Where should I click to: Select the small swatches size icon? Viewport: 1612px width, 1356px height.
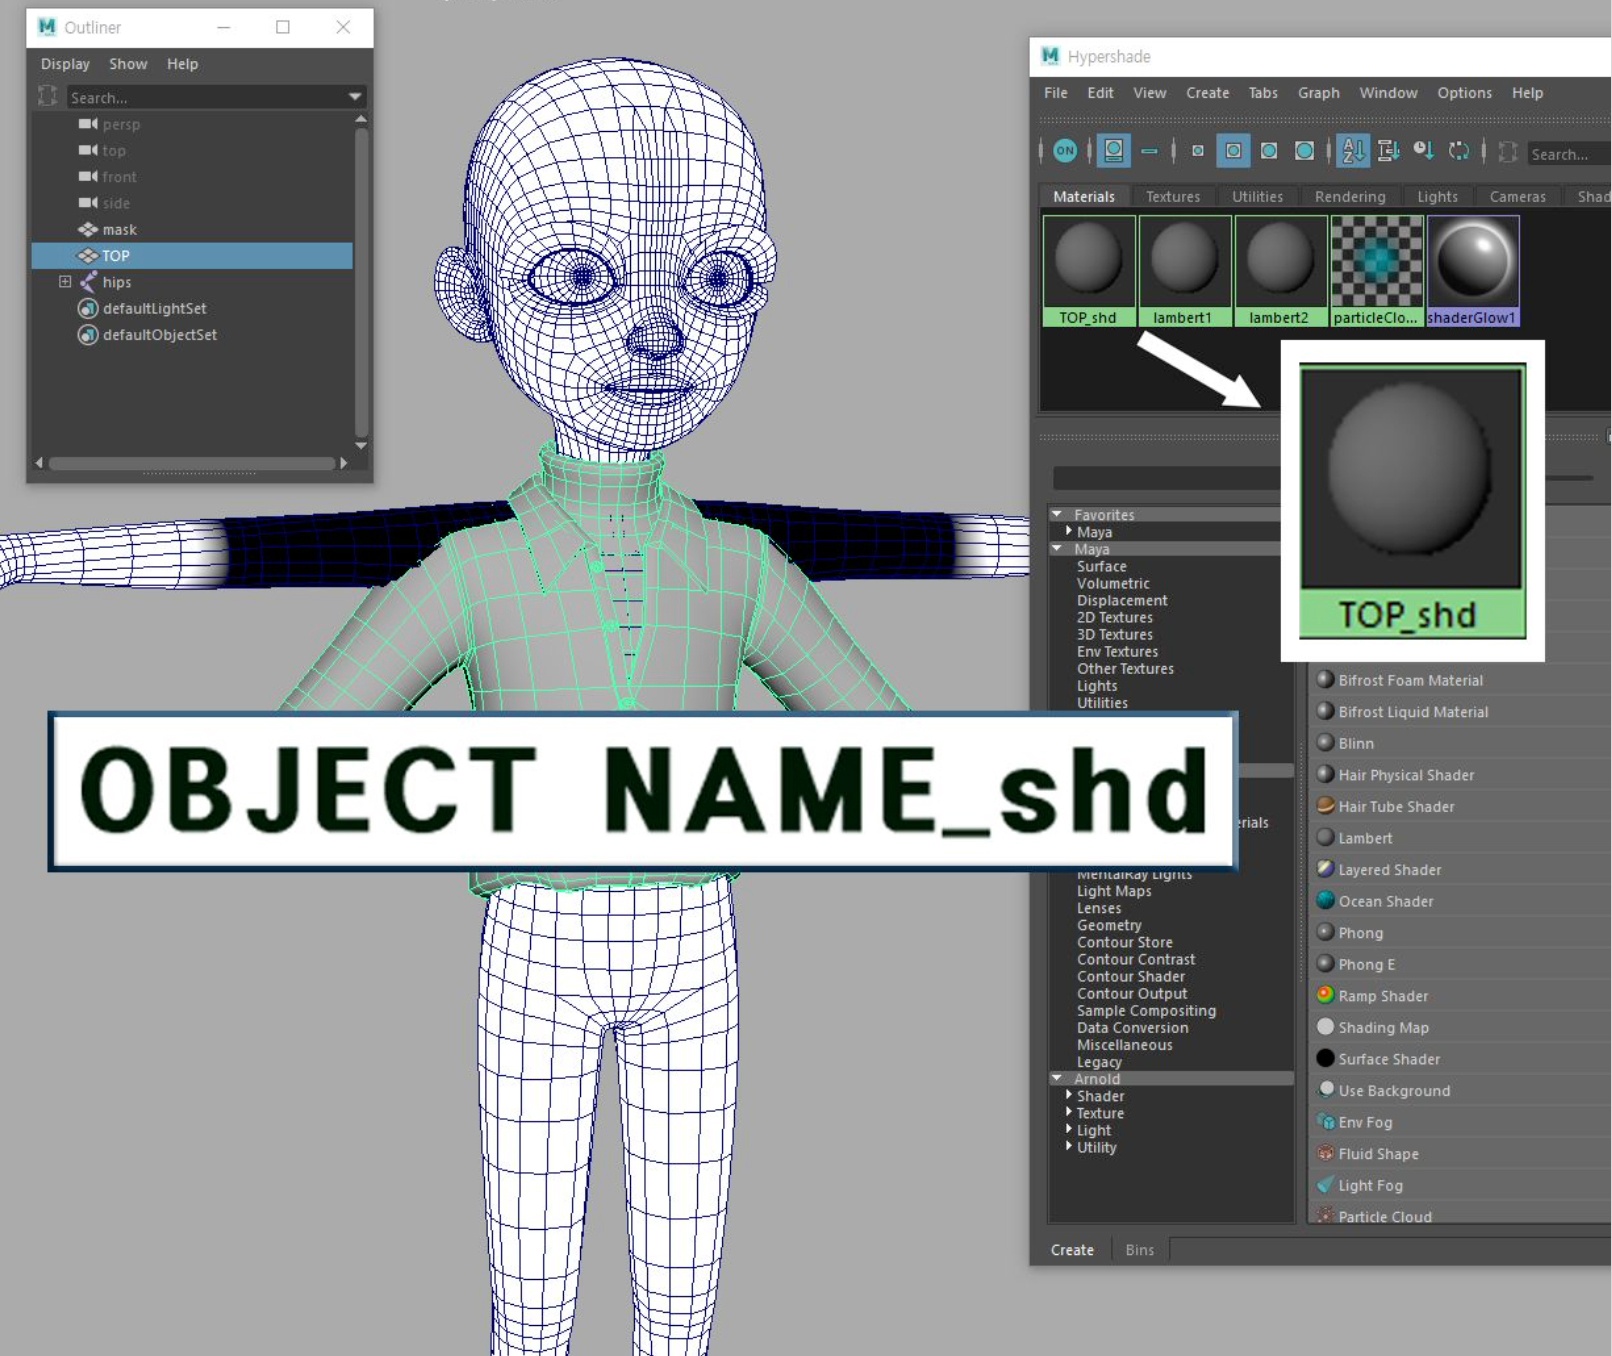(x=1197, y=151)
